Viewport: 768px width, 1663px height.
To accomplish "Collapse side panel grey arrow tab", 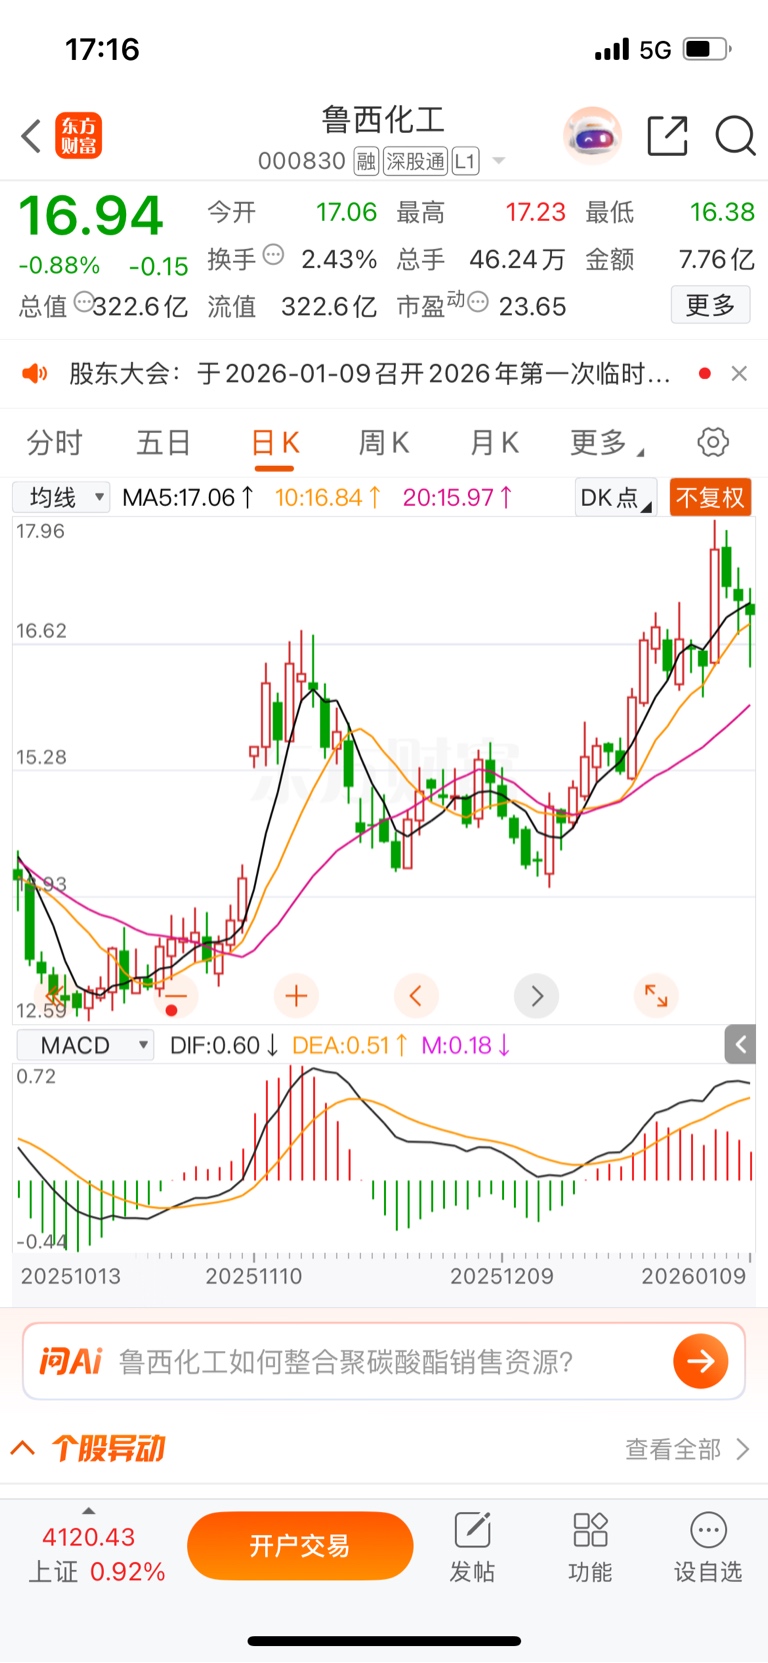I will tap(740, 1045).
